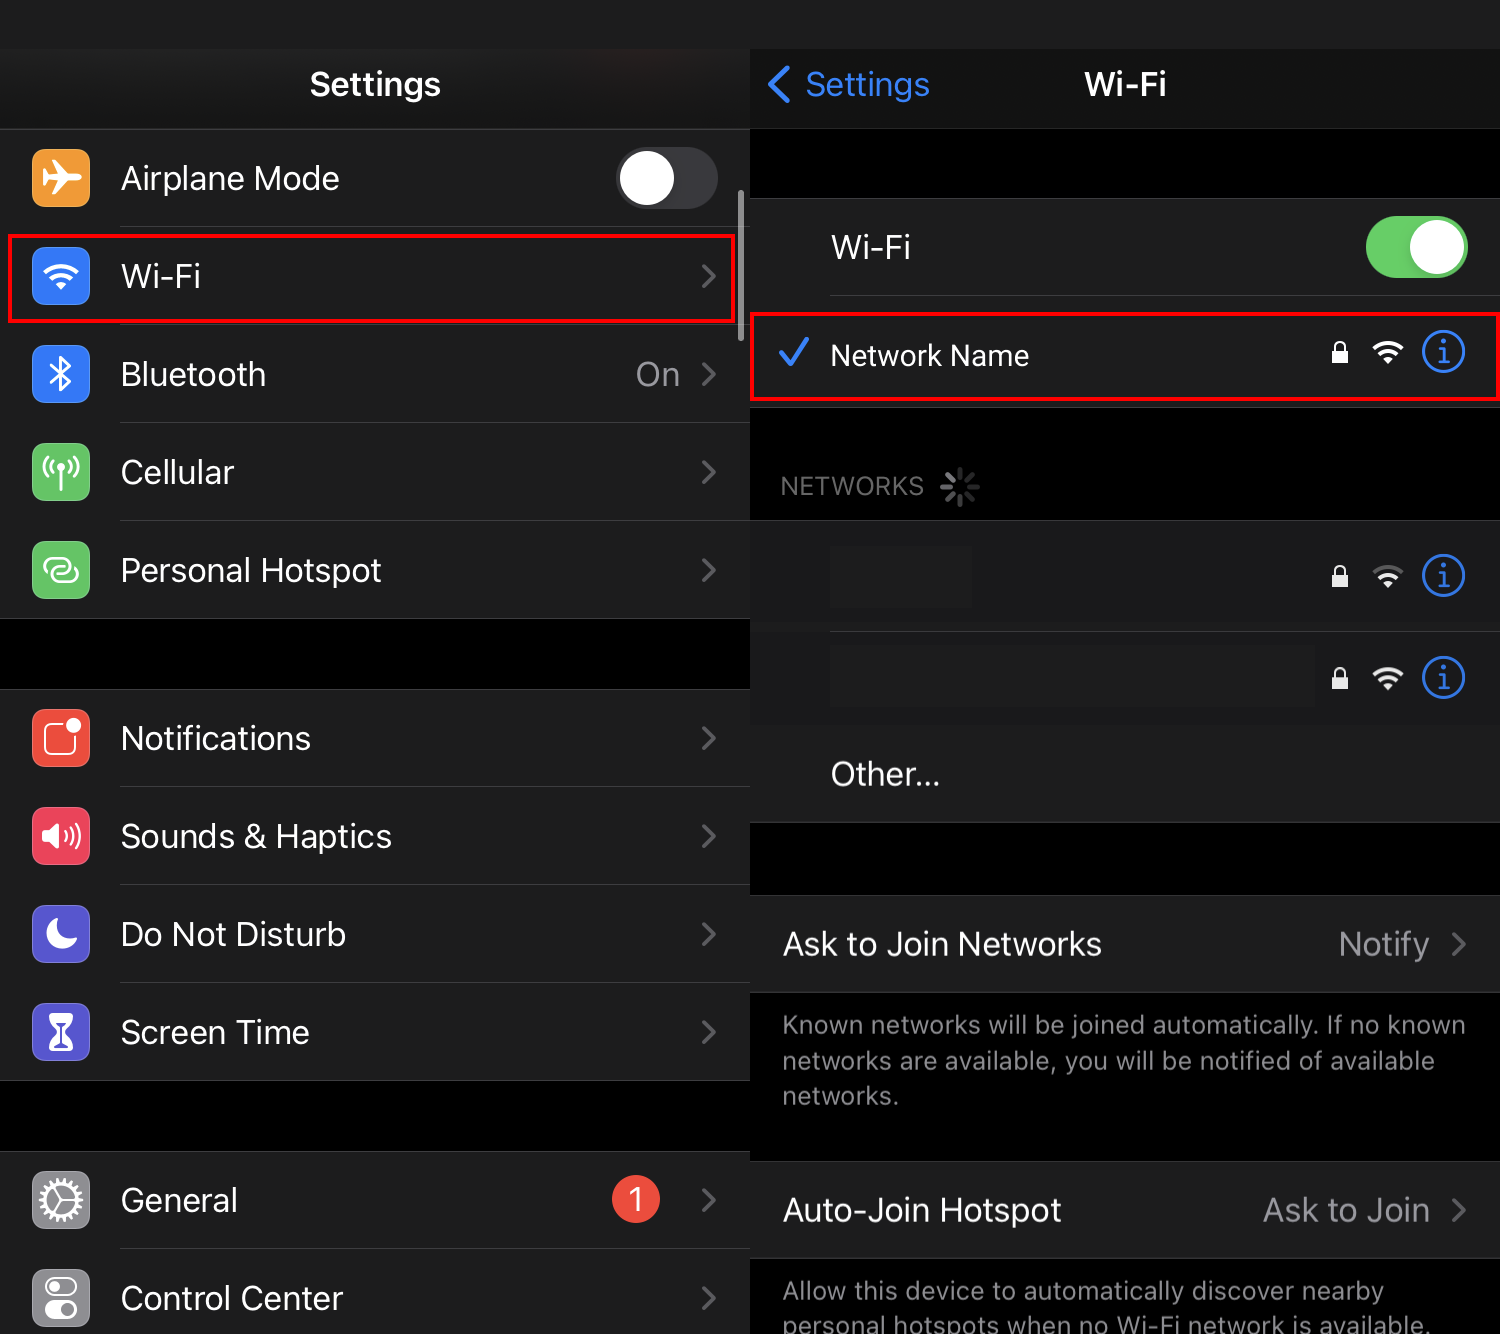The width and height of the screenshot is (1500, 1334).
Task: Tap the Bluetooth icon
Action: 61,374
